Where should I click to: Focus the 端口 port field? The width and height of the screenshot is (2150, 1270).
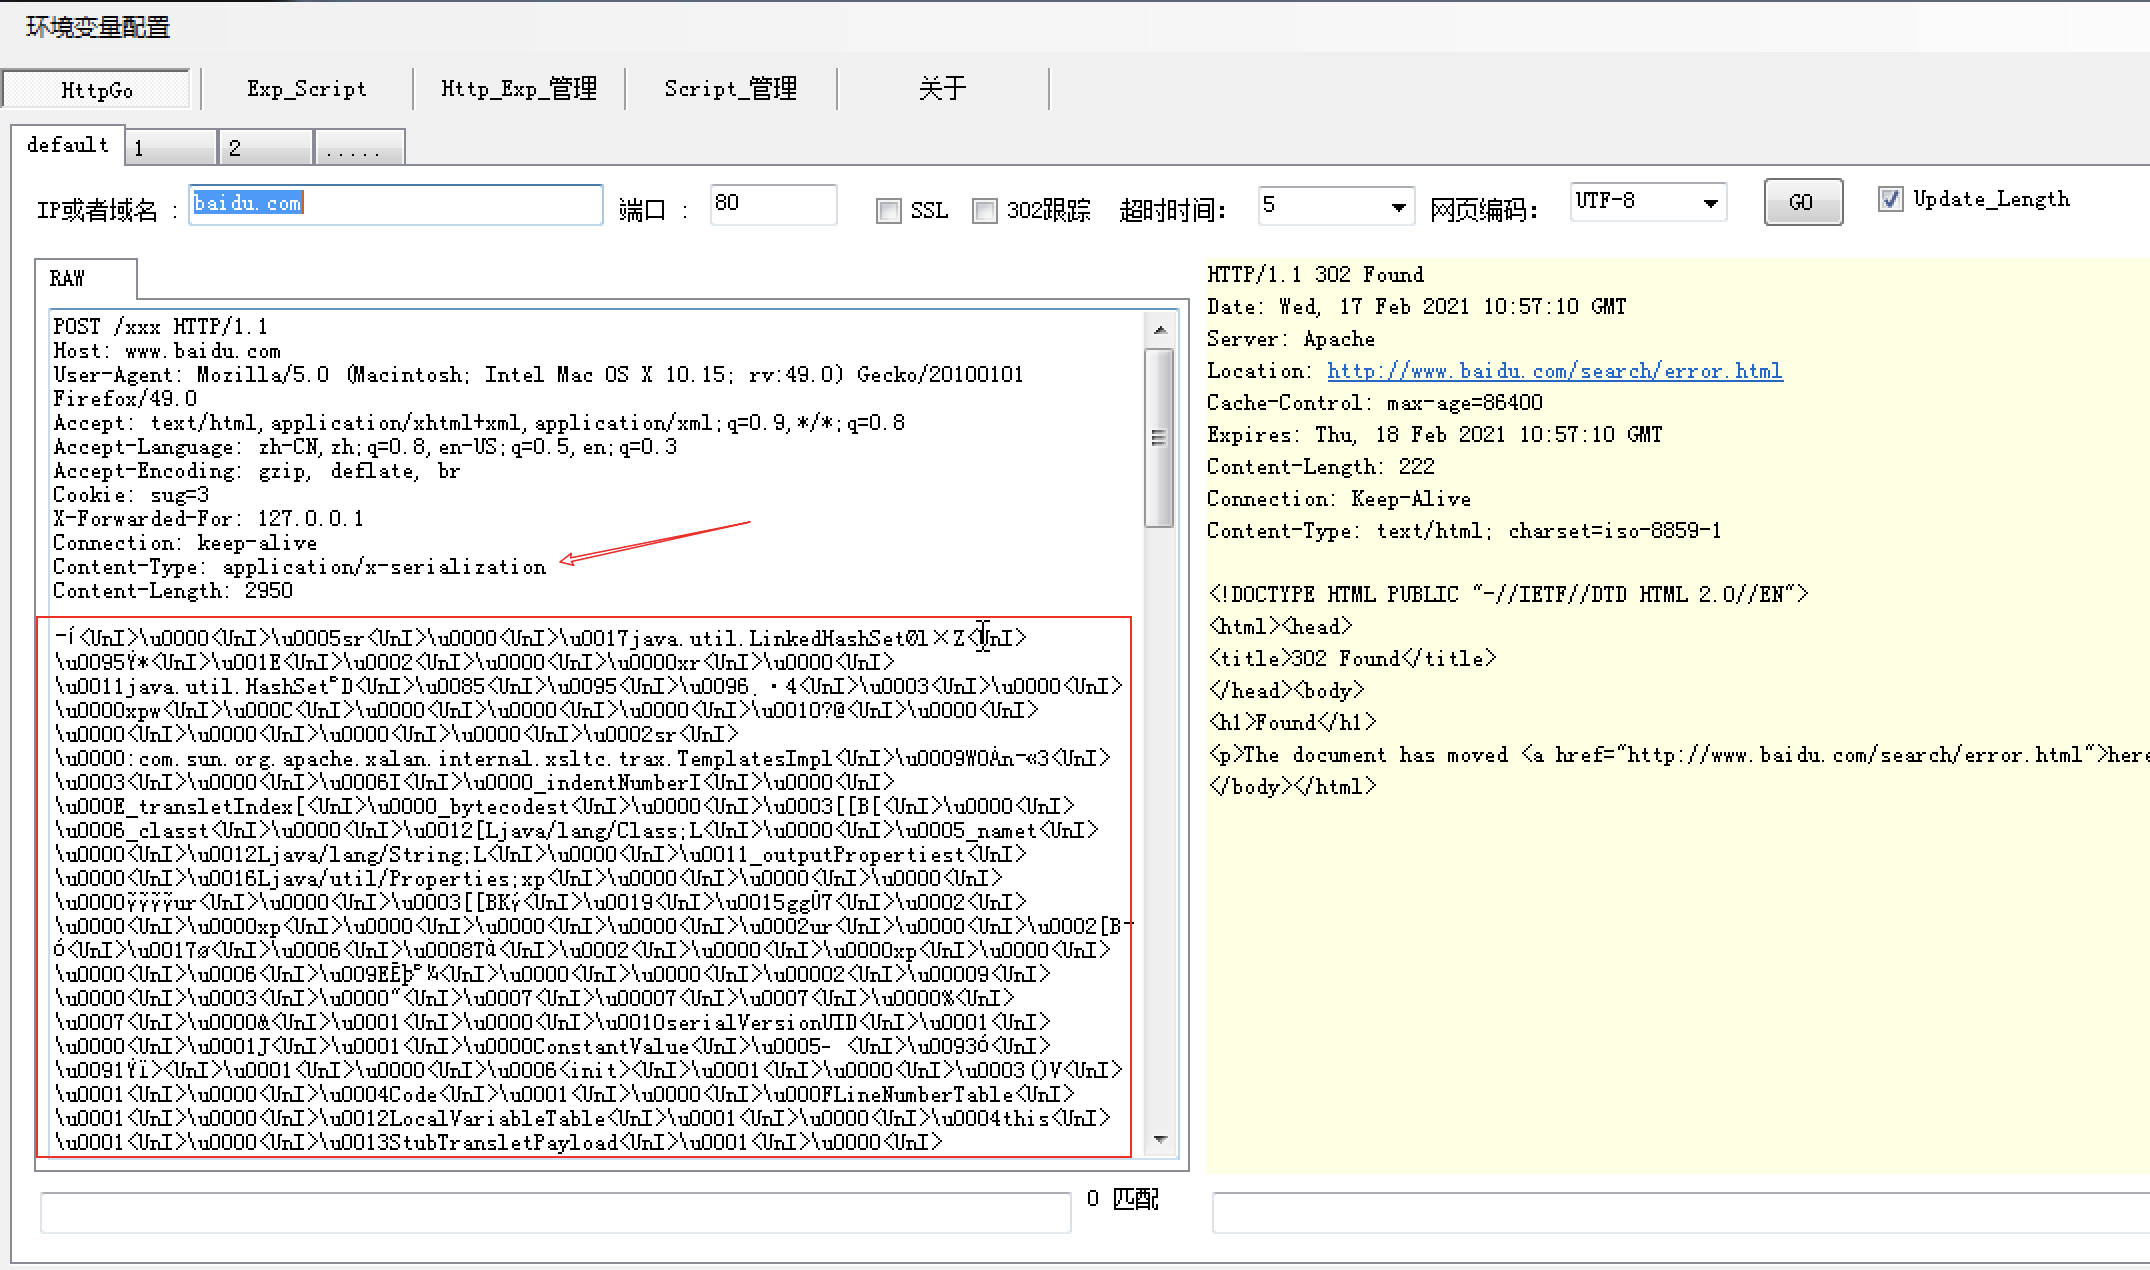click(x=772, y=204)
